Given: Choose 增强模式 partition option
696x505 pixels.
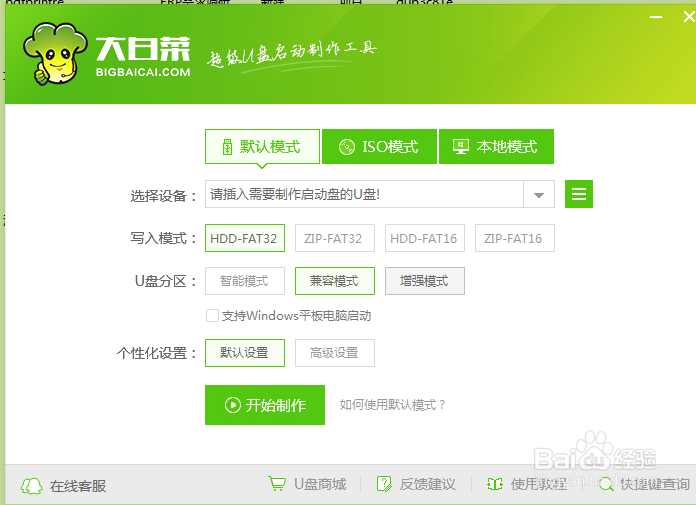Looking at the screenshot, I should click(x=425, y=281).
